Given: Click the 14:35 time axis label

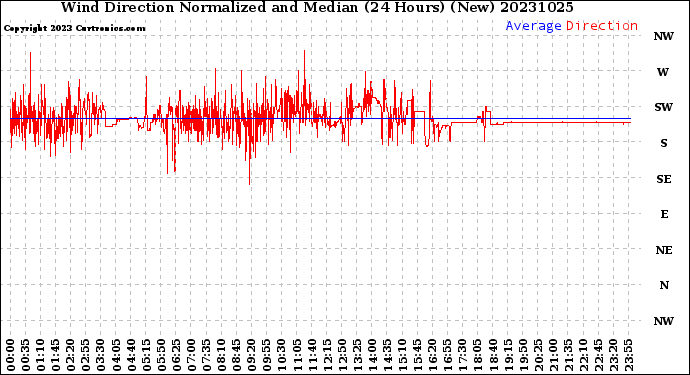Looking at the screenshot, I should [387, 355].
